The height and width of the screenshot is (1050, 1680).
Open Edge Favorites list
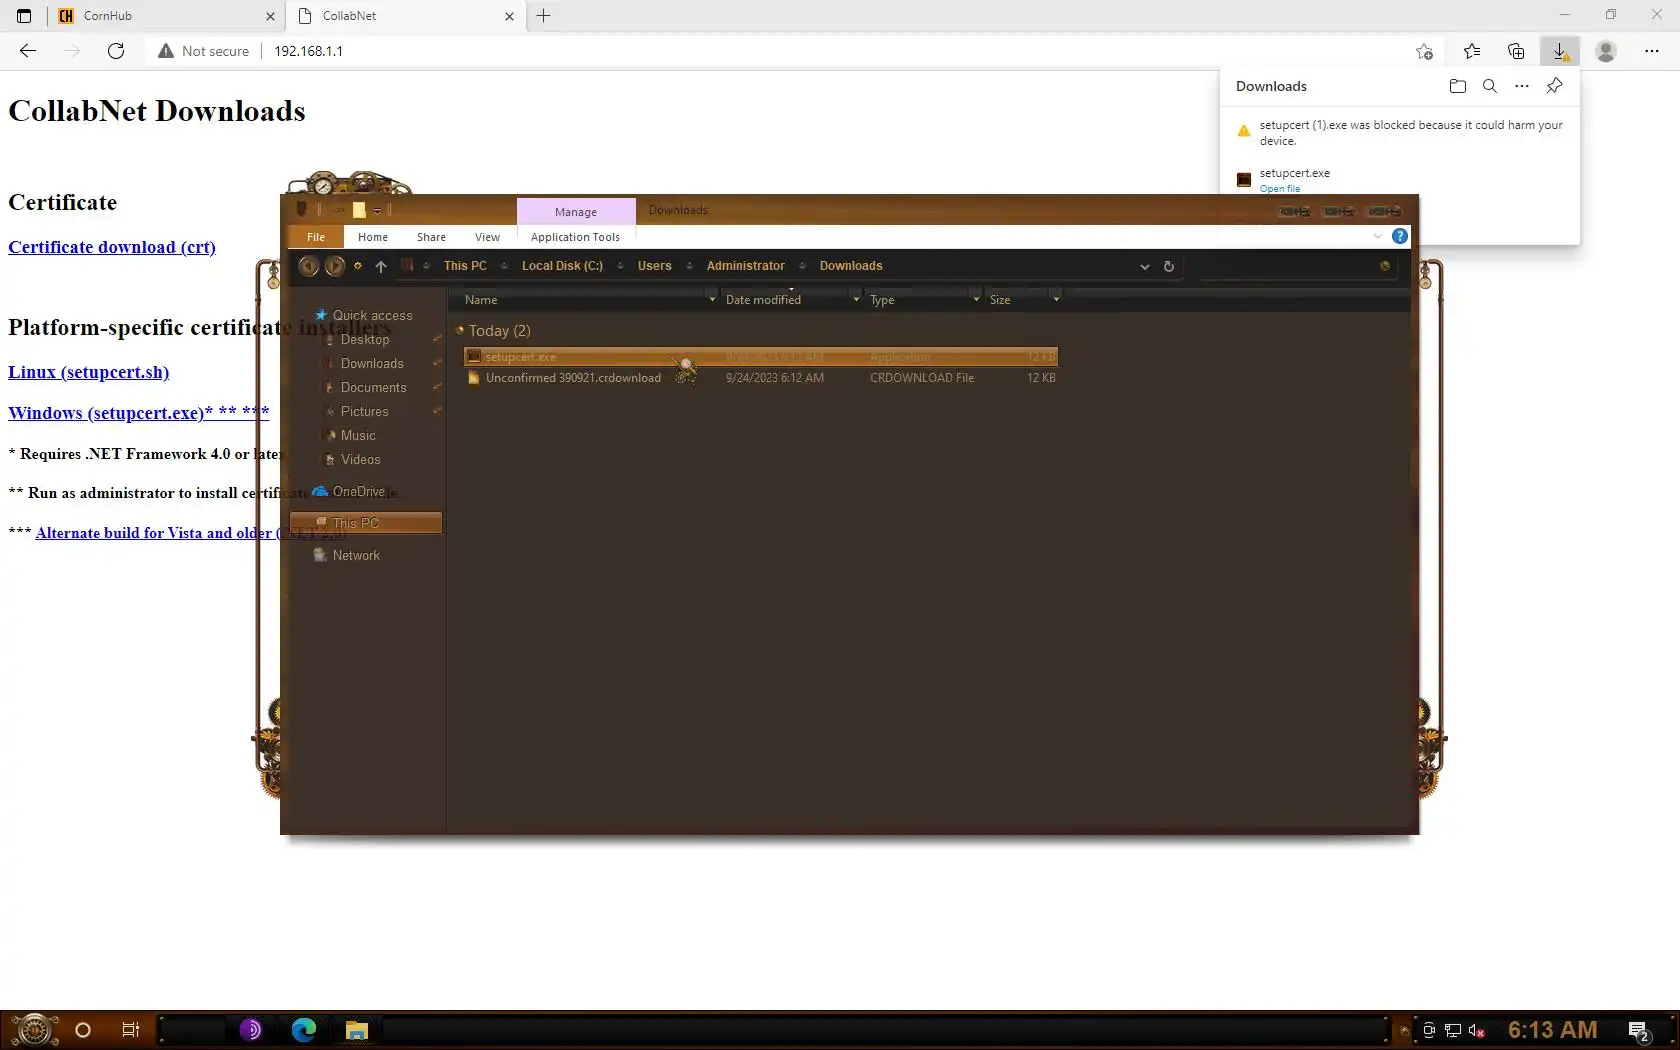1472,51
